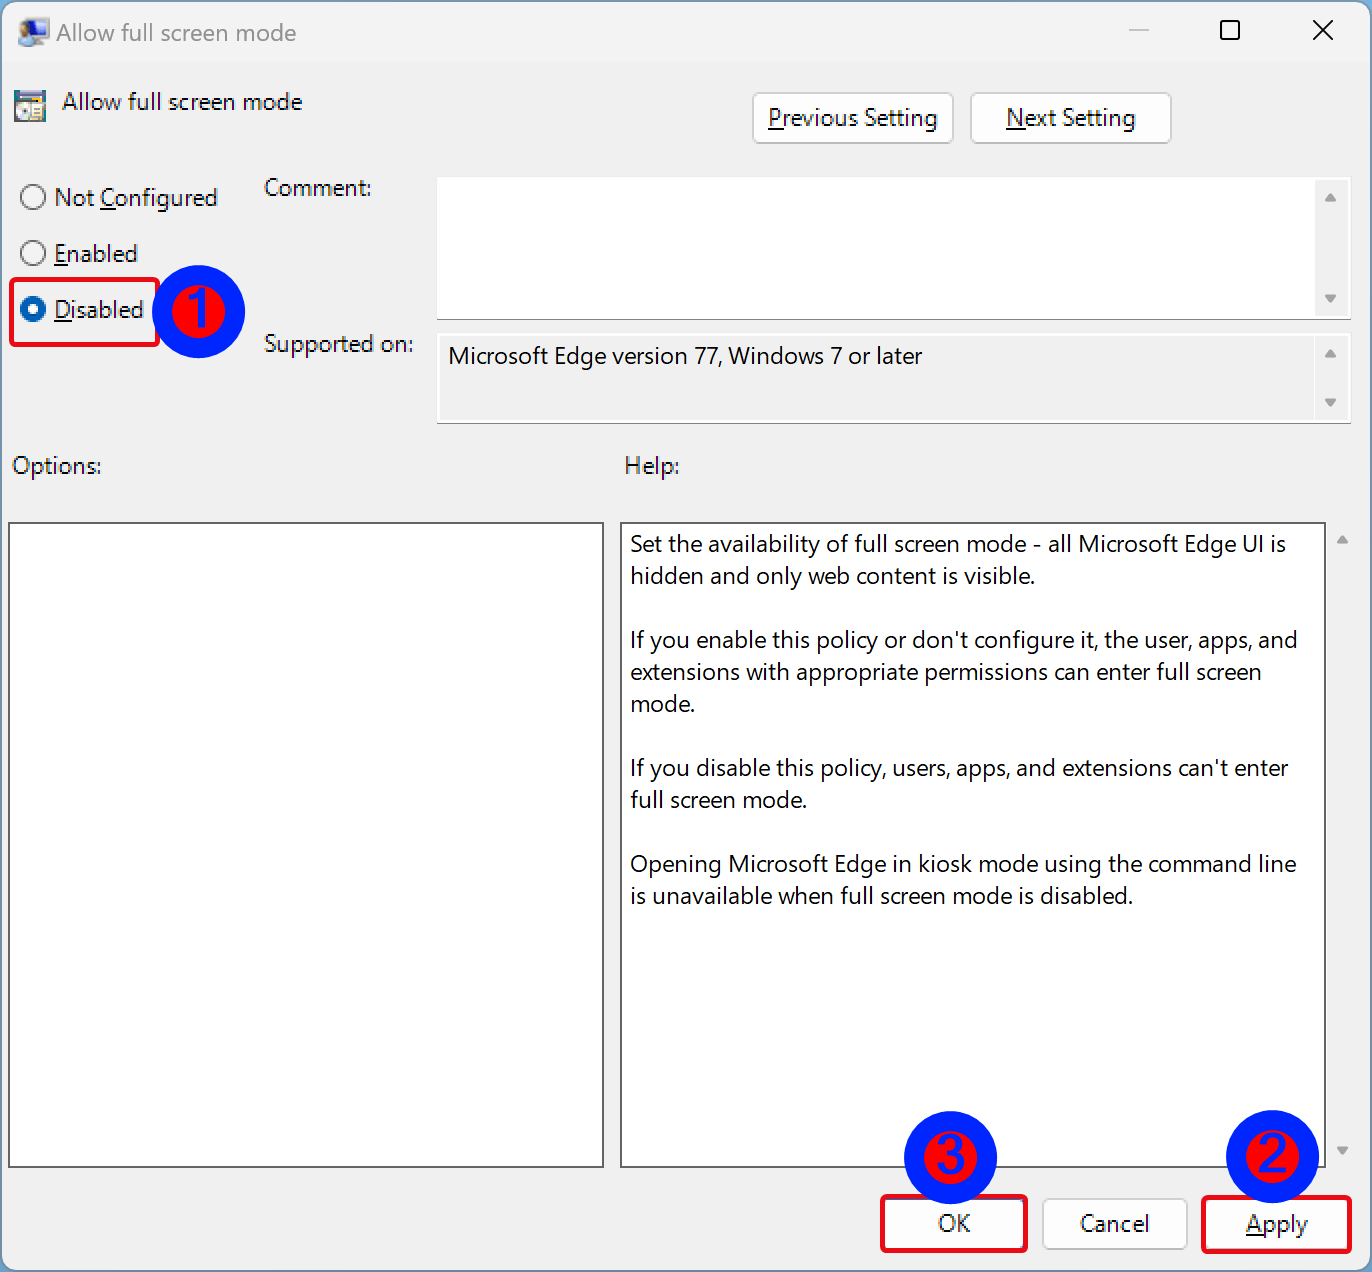Image resolution: width=1372 pixels, height=1272 pixels.
Task: Enable the policy by selecting Enabled
Action: click(32, 253)
